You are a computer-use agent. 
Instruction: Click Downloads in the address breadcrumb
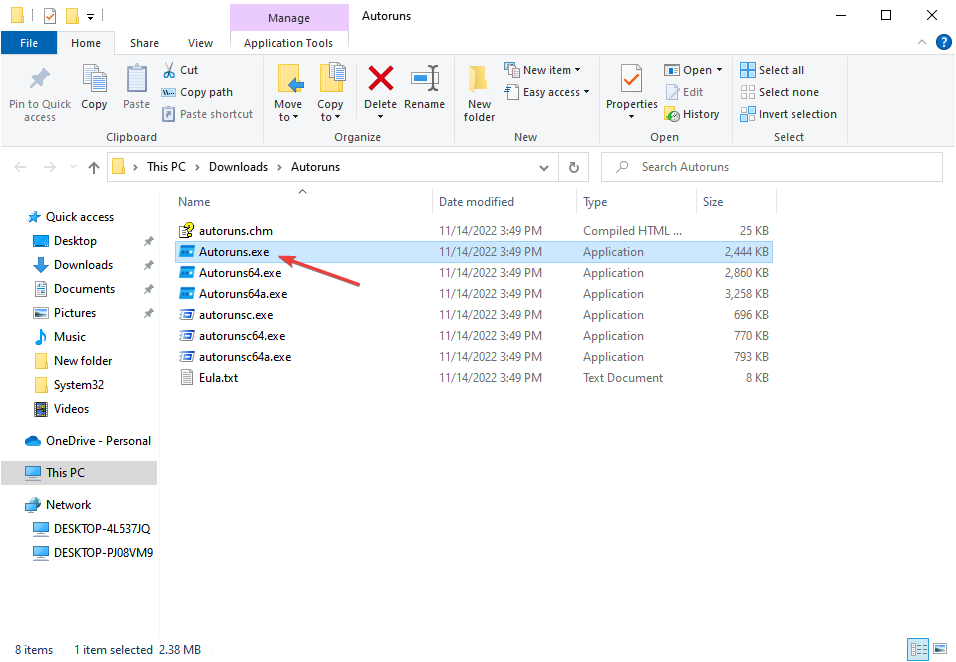pyautogui.click(x=238, y=167)
